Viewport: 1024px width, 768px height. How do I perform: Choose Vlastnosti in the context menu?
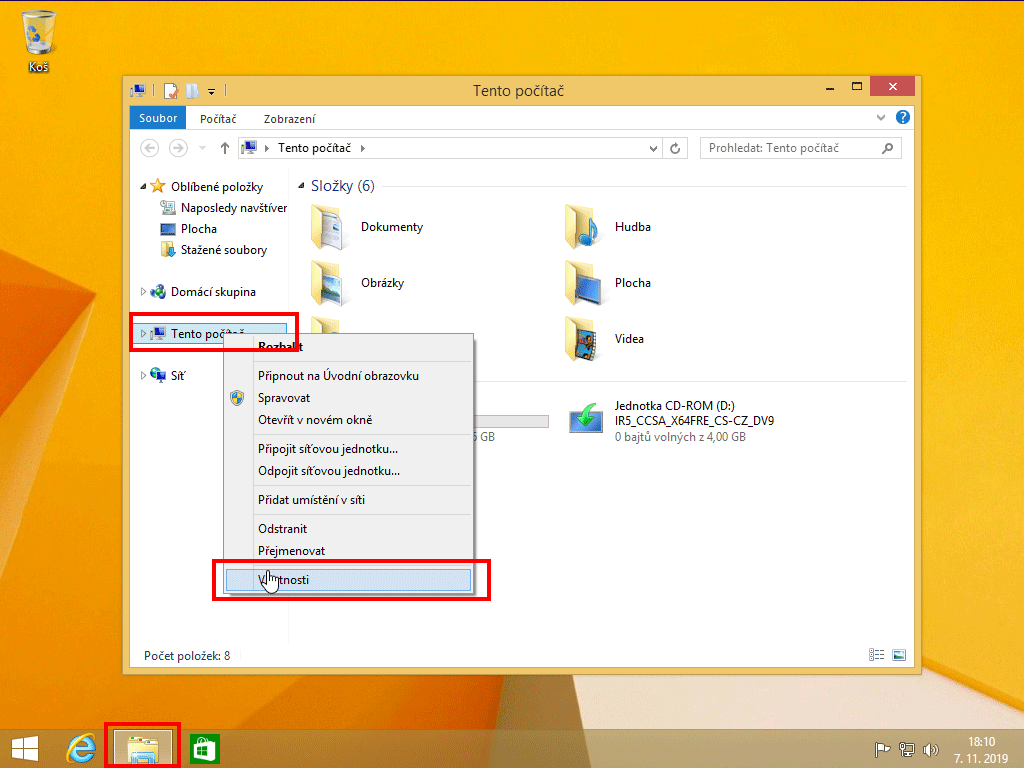click(x=347, y=580)
